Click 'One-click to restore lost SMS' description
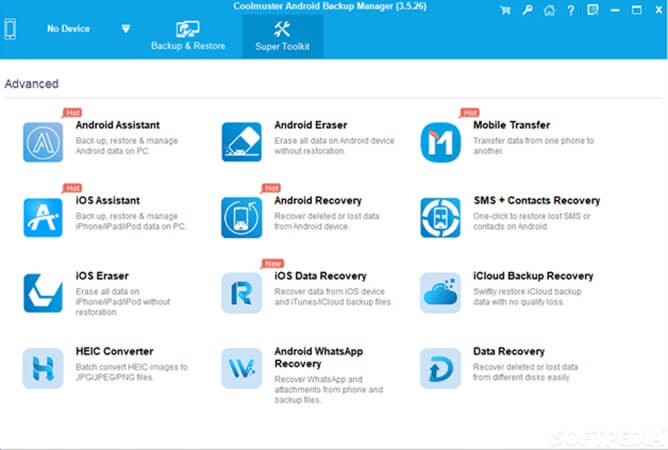Screen dimensions: 668x450 [x=532, y=221]
